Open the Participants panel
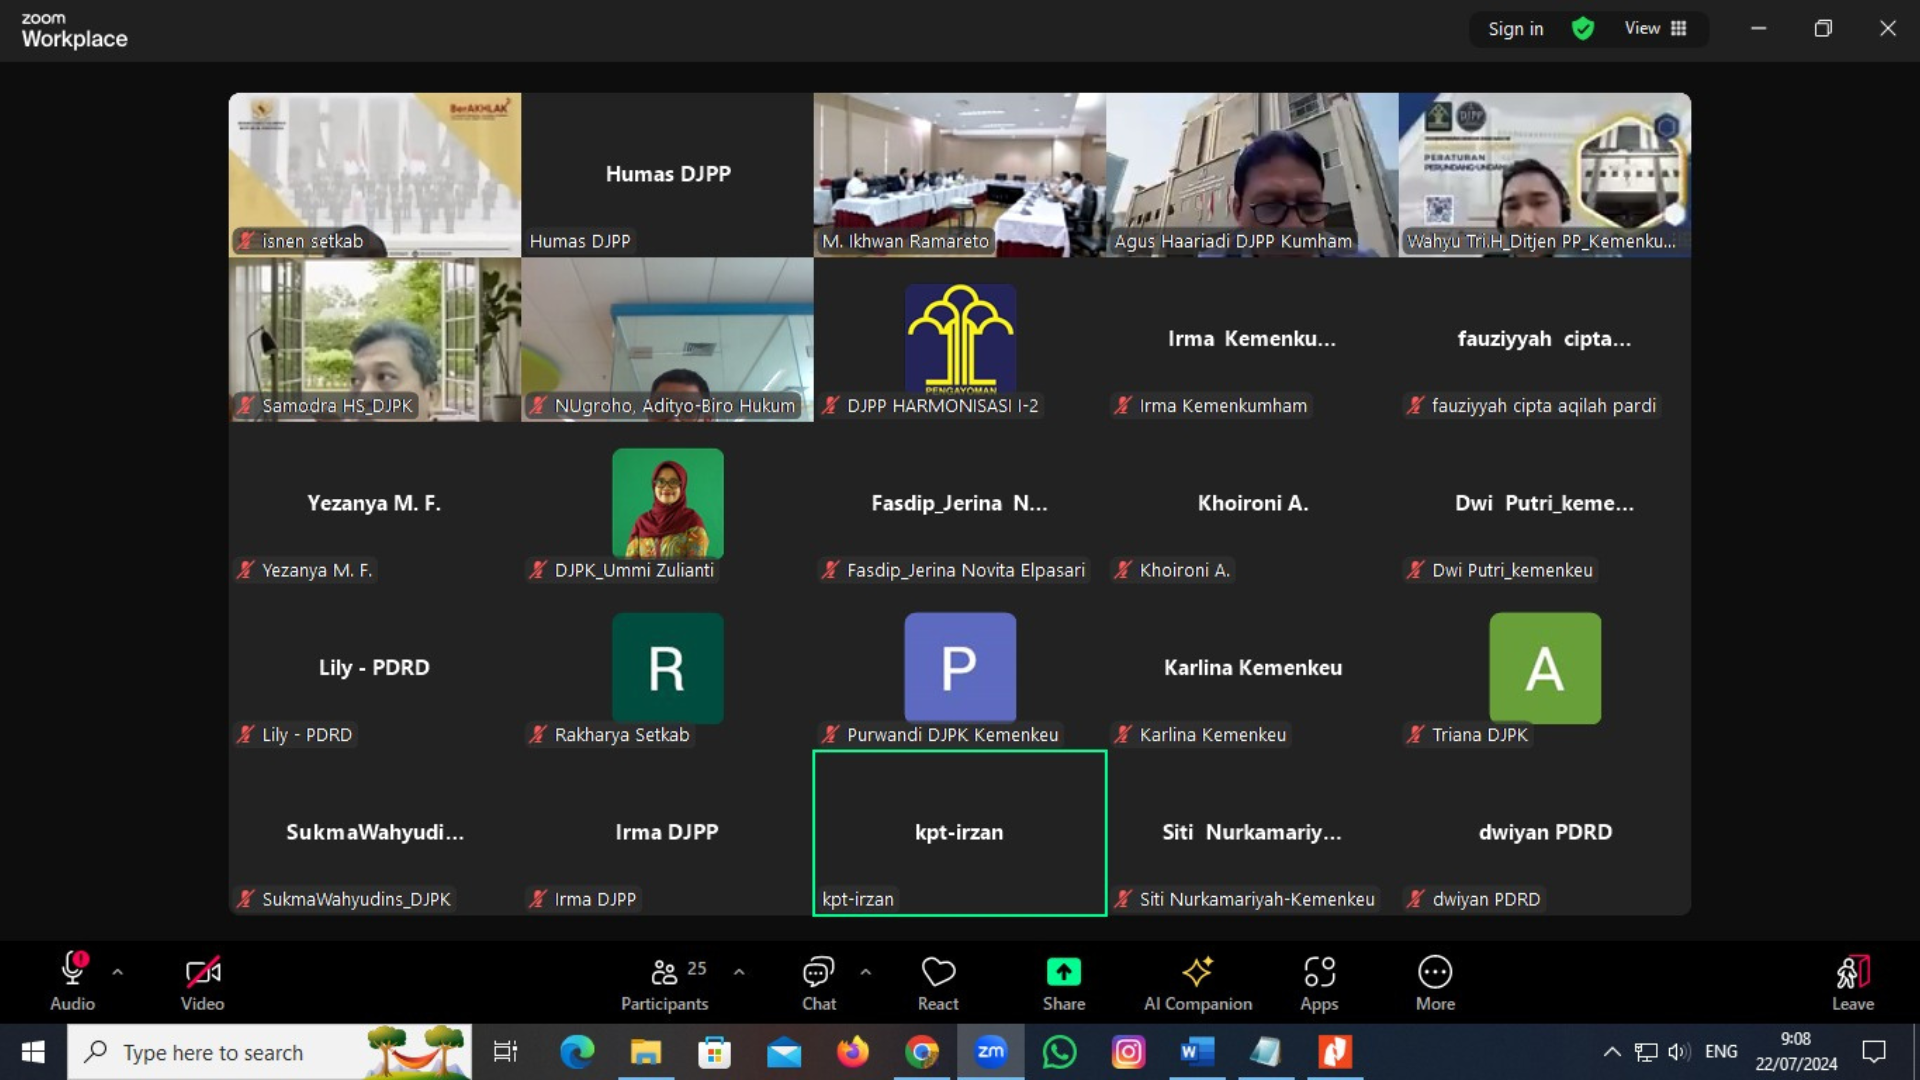The height and width of the screenshot is (1080, 1920). [665, 981]
